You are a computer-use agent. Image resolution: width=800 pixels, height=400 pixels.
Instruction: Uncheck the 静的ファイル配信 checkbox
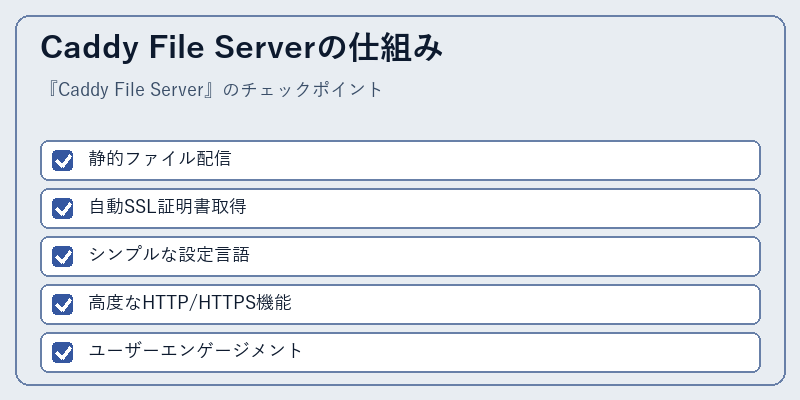pos(63,160)
